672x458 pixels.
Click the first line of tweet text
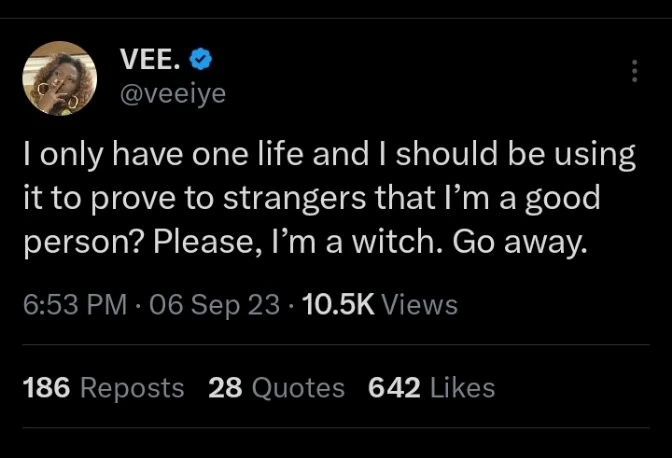329,156
